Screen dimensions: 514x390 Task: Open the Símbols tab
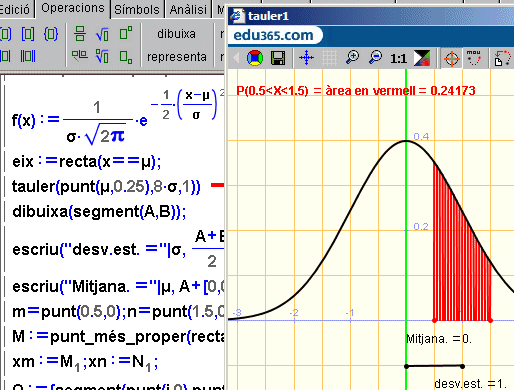point(137,10)
